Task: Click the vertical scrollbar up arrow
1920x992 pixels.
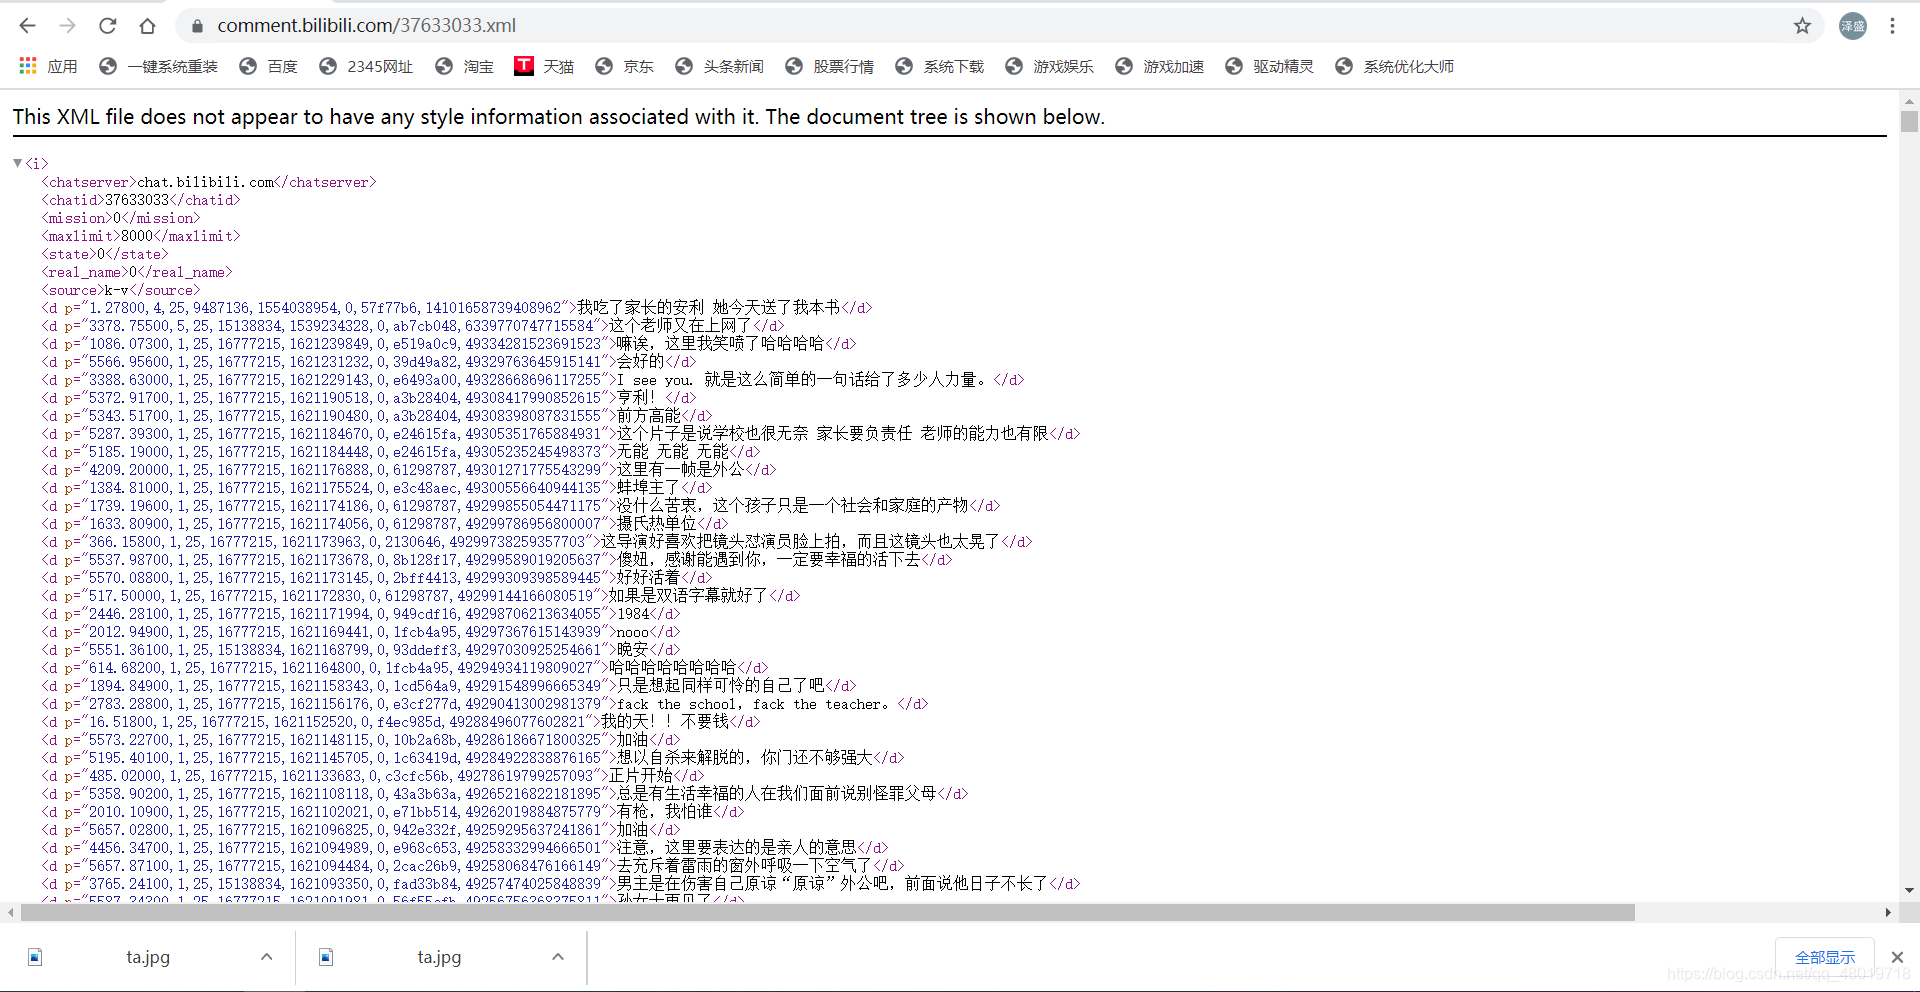Action: (x=1909, y=101)
